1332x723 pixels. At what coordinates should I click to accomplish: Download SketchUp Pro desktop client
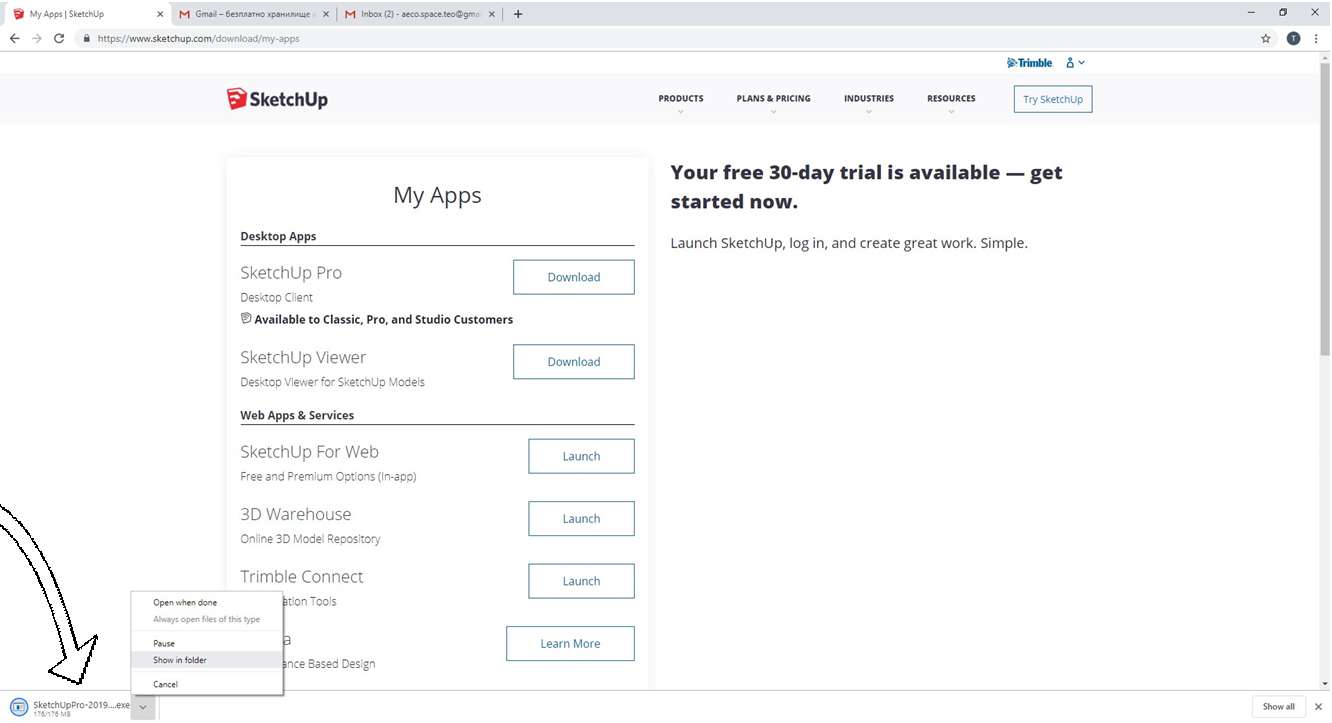tap(573, 277)
